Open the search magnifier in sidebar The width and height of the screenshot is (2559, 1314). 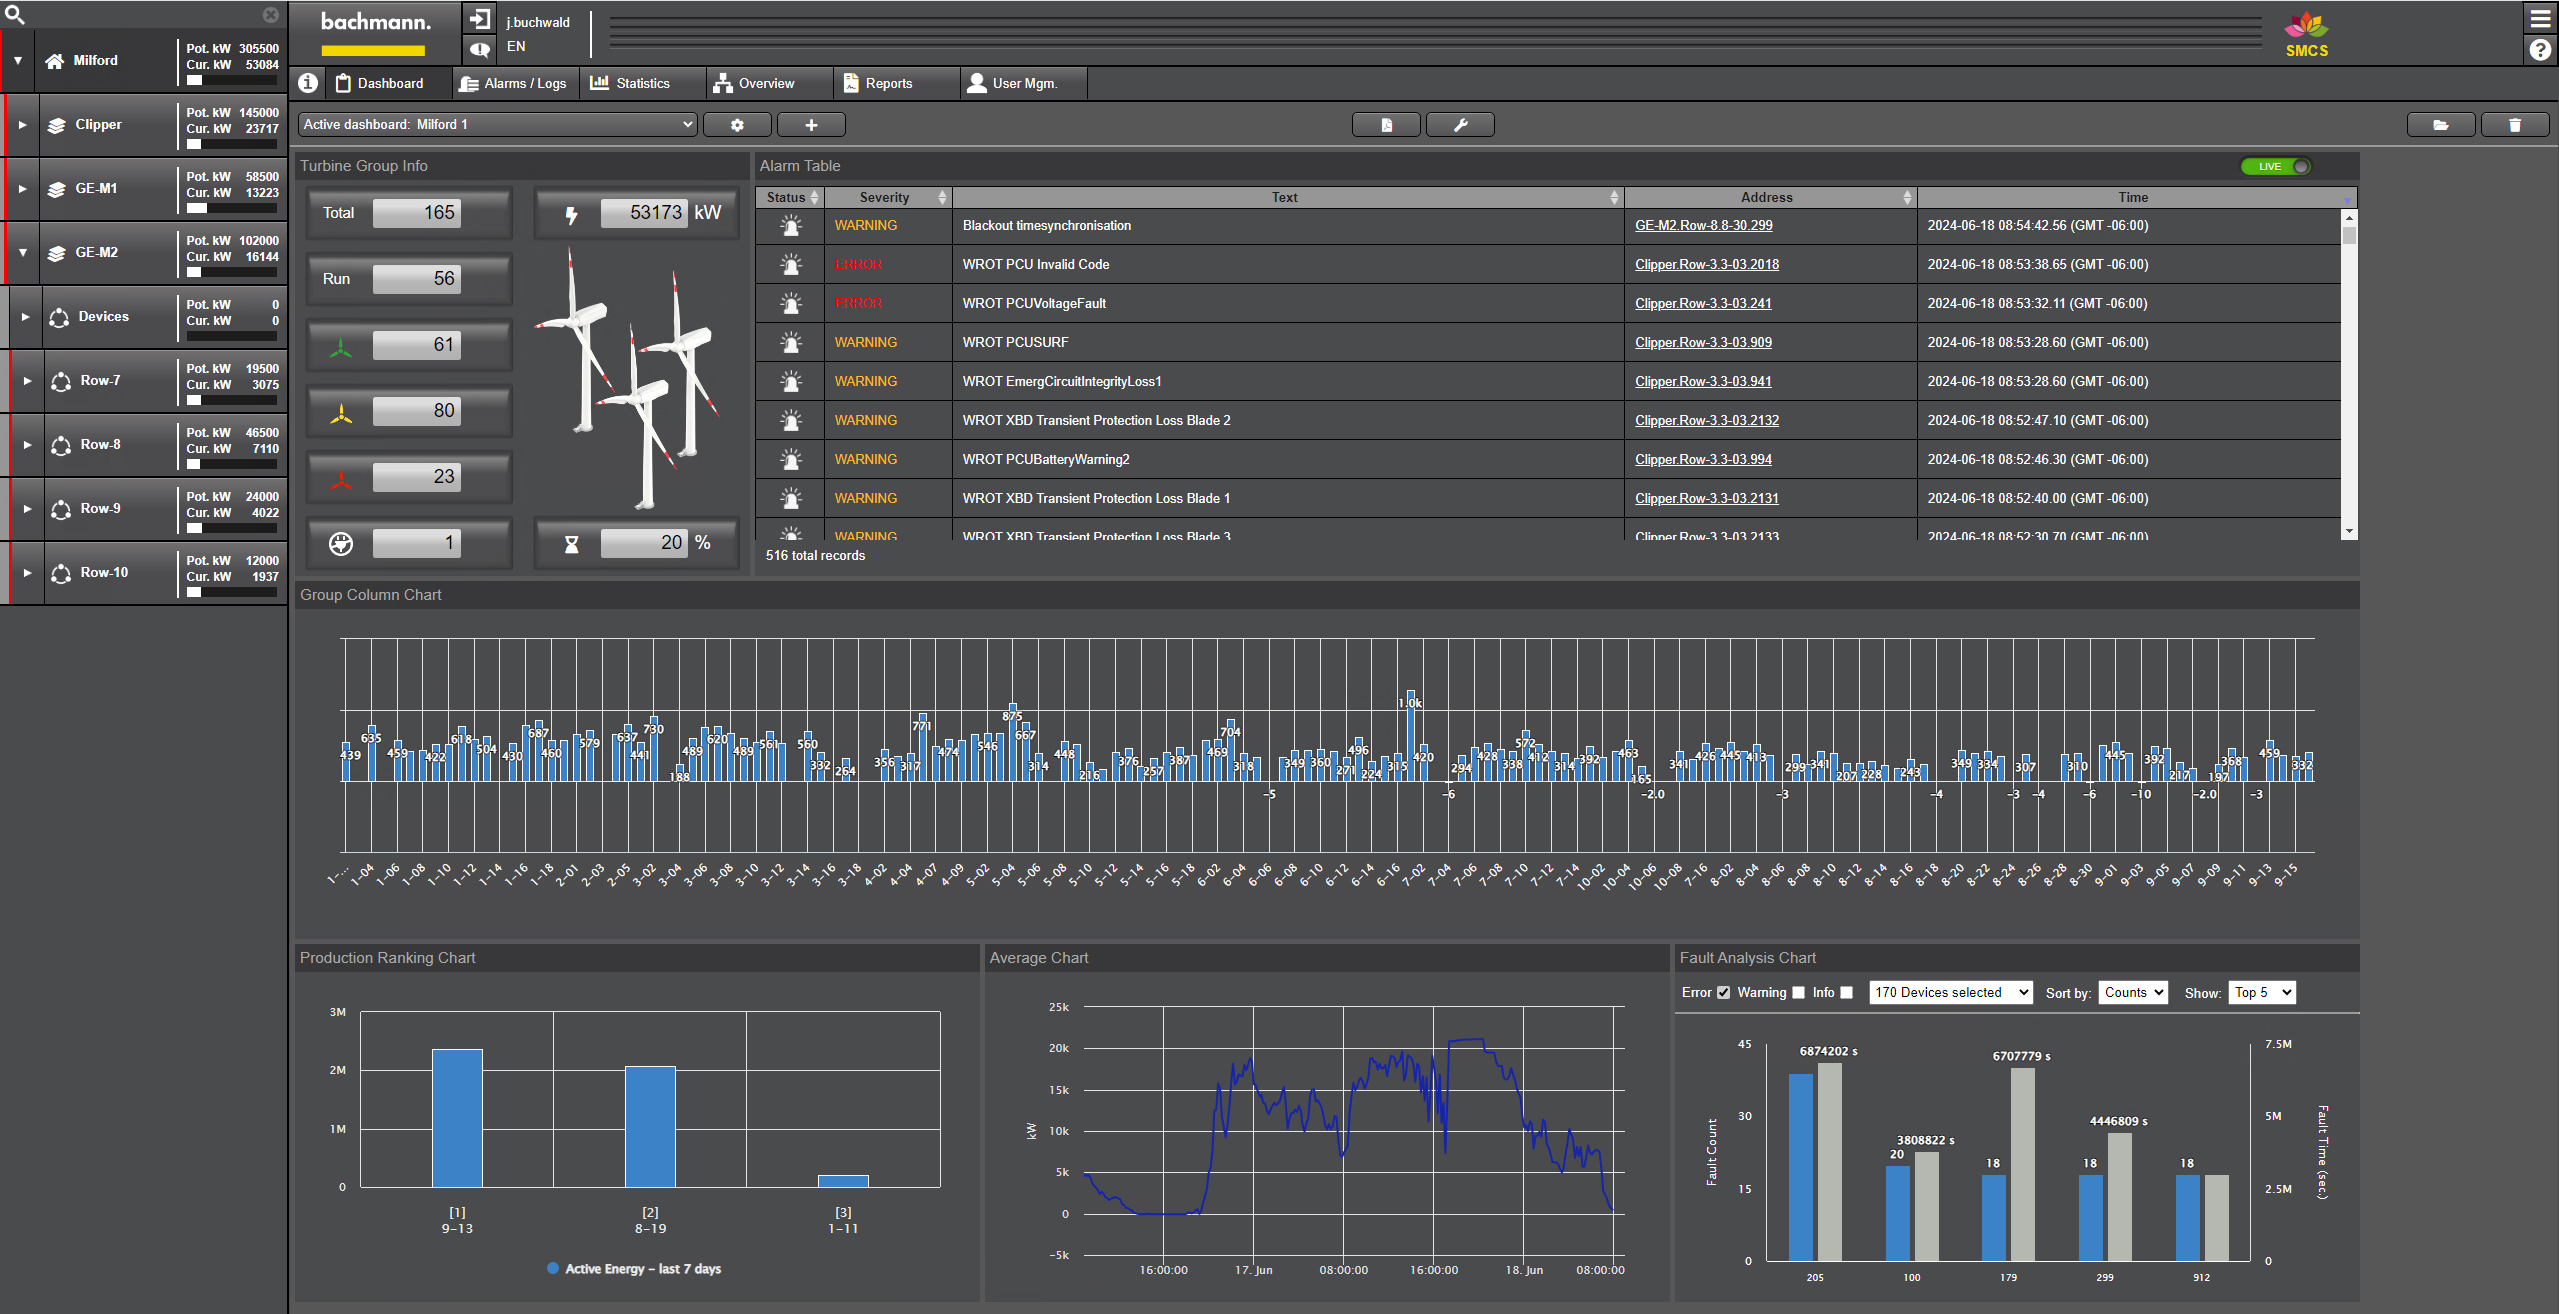click(15, 14)
